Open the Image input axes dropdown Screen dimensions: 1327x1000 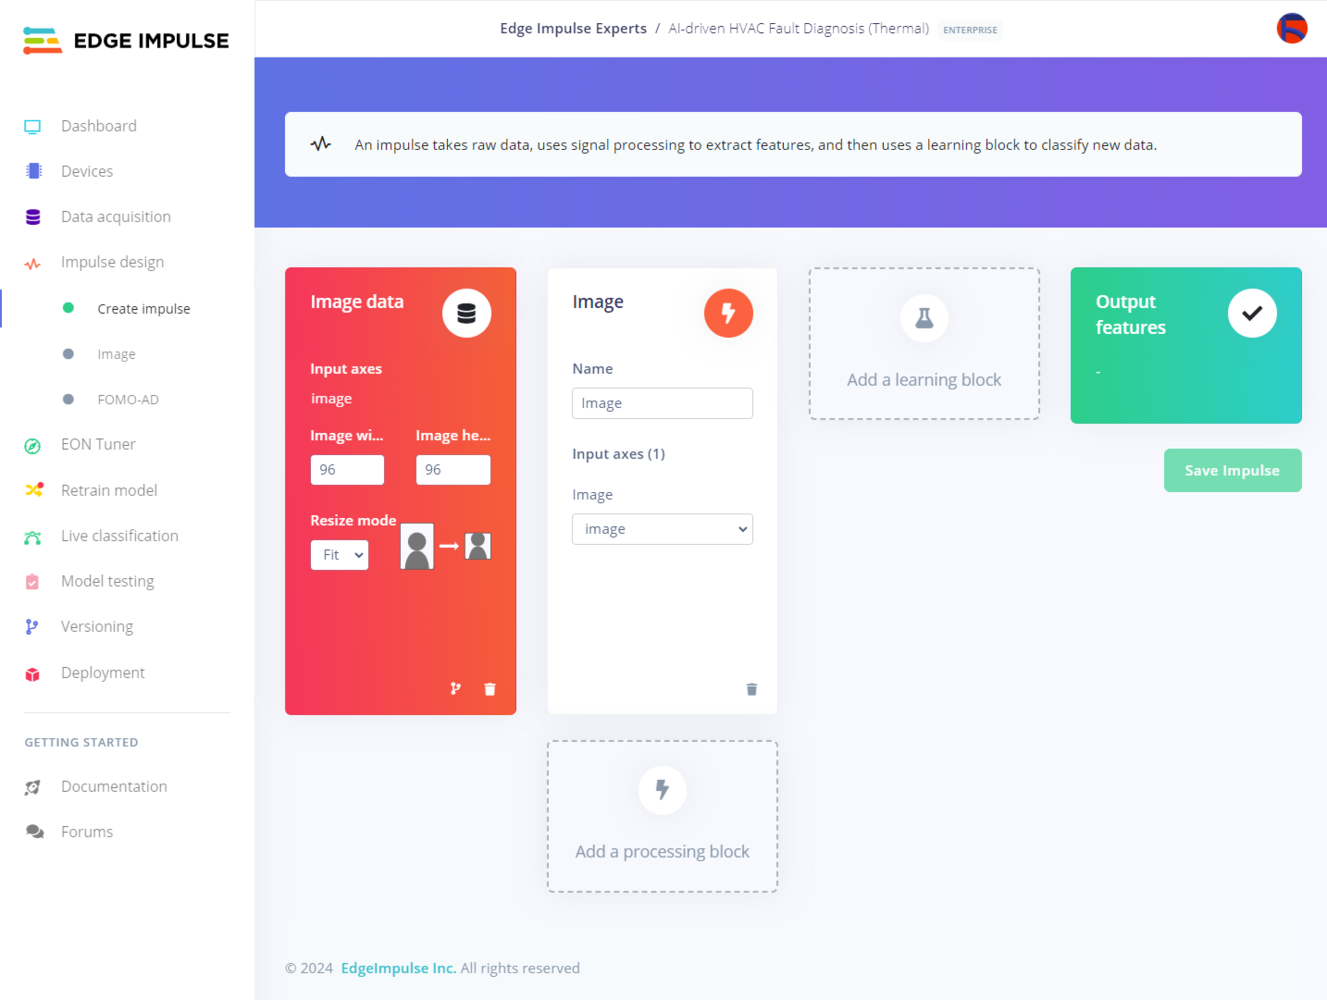pos(662,529)
